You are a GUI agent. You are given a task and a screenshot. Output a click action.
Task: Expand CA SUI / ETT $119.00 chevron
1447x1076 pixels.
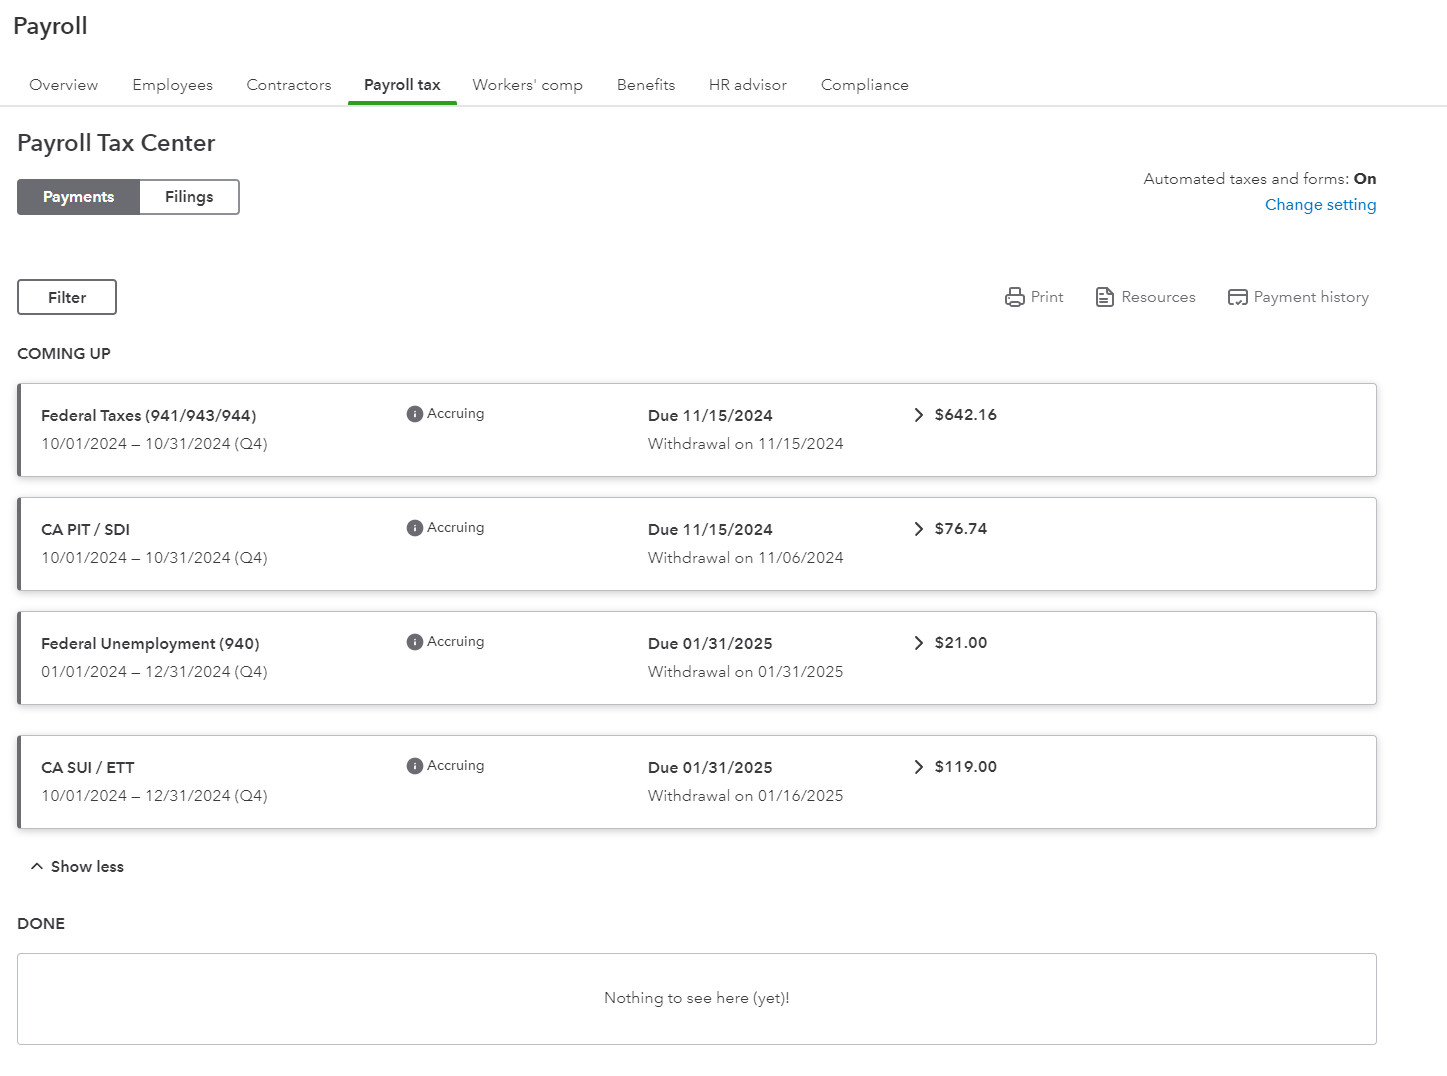point(918,767)
